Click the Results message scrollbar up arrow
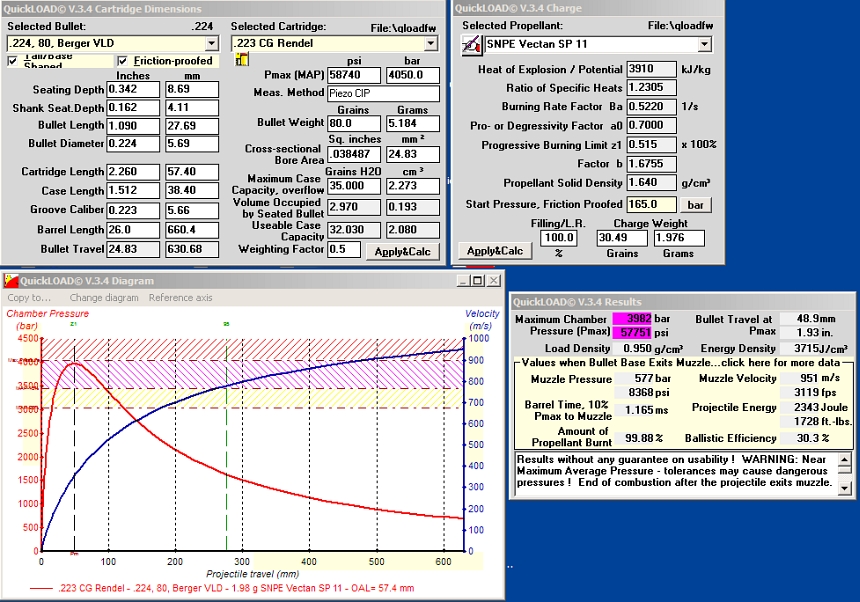 (x=845, y=459)
